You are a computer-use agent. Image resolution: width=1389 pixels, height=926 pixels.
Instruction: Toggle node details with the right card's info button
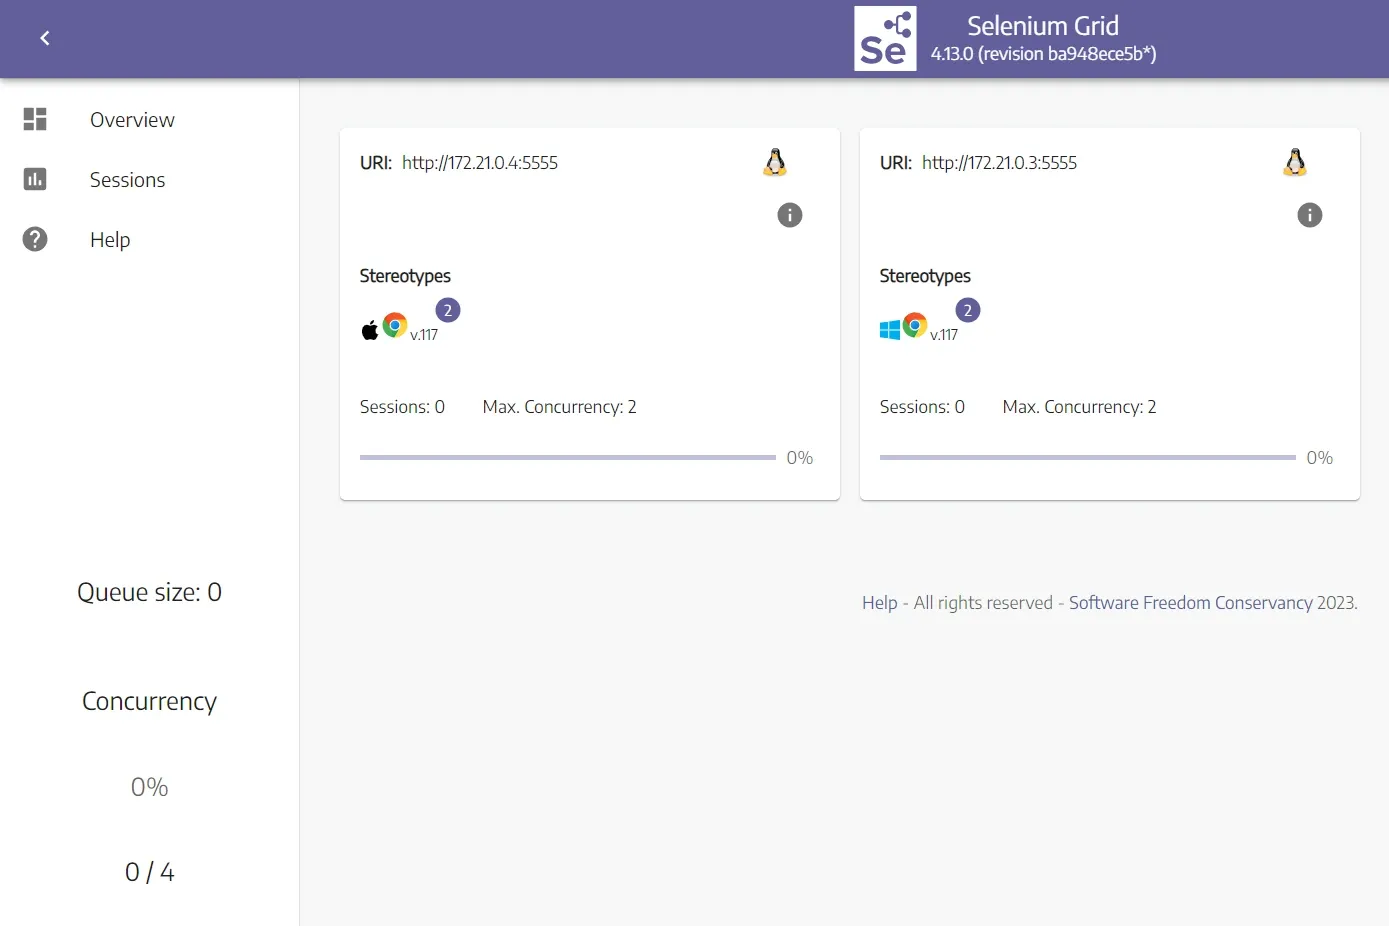tap(1310, 214)
